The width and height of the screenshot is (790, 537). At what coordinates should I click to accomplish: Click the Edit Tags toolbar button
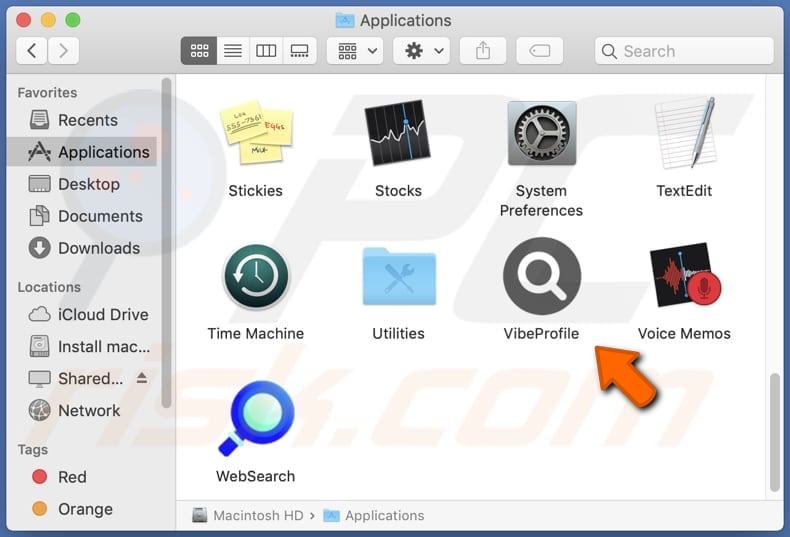(540, 51)
